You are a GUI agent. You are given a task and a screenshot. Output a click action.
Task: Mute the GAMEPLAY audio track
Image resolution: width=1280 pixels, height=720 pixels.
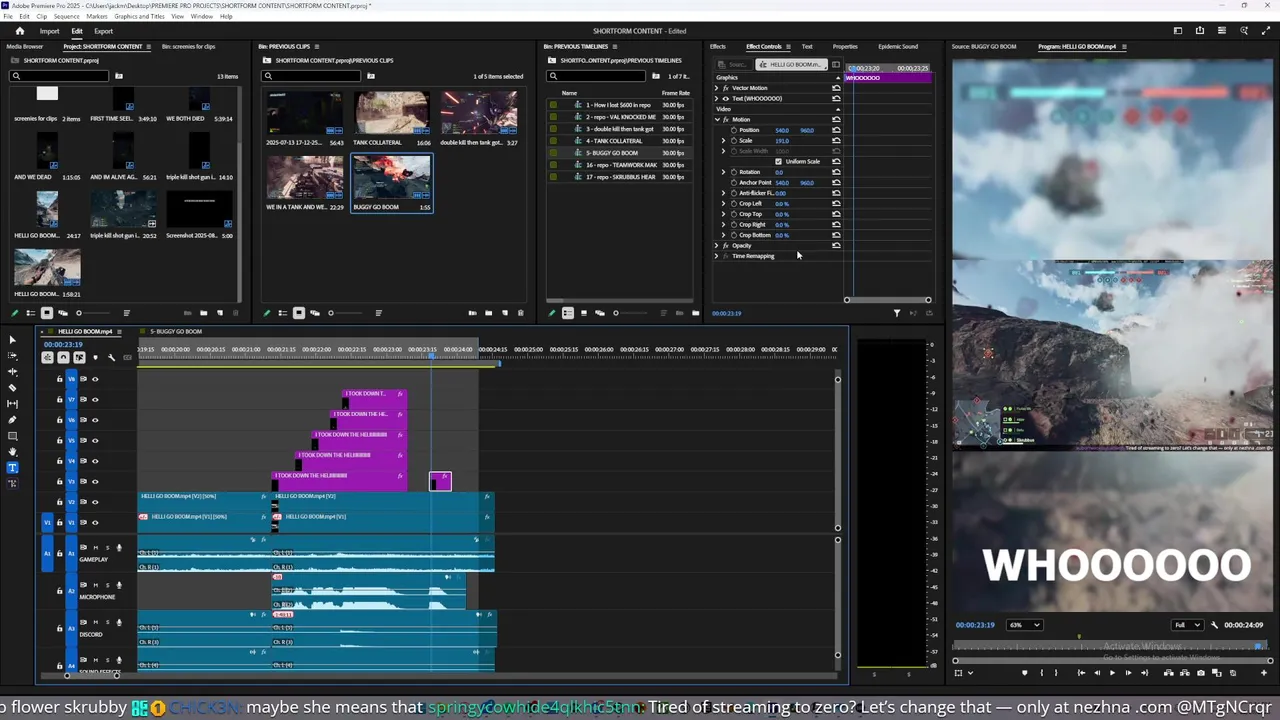click(x=96, y=547)
